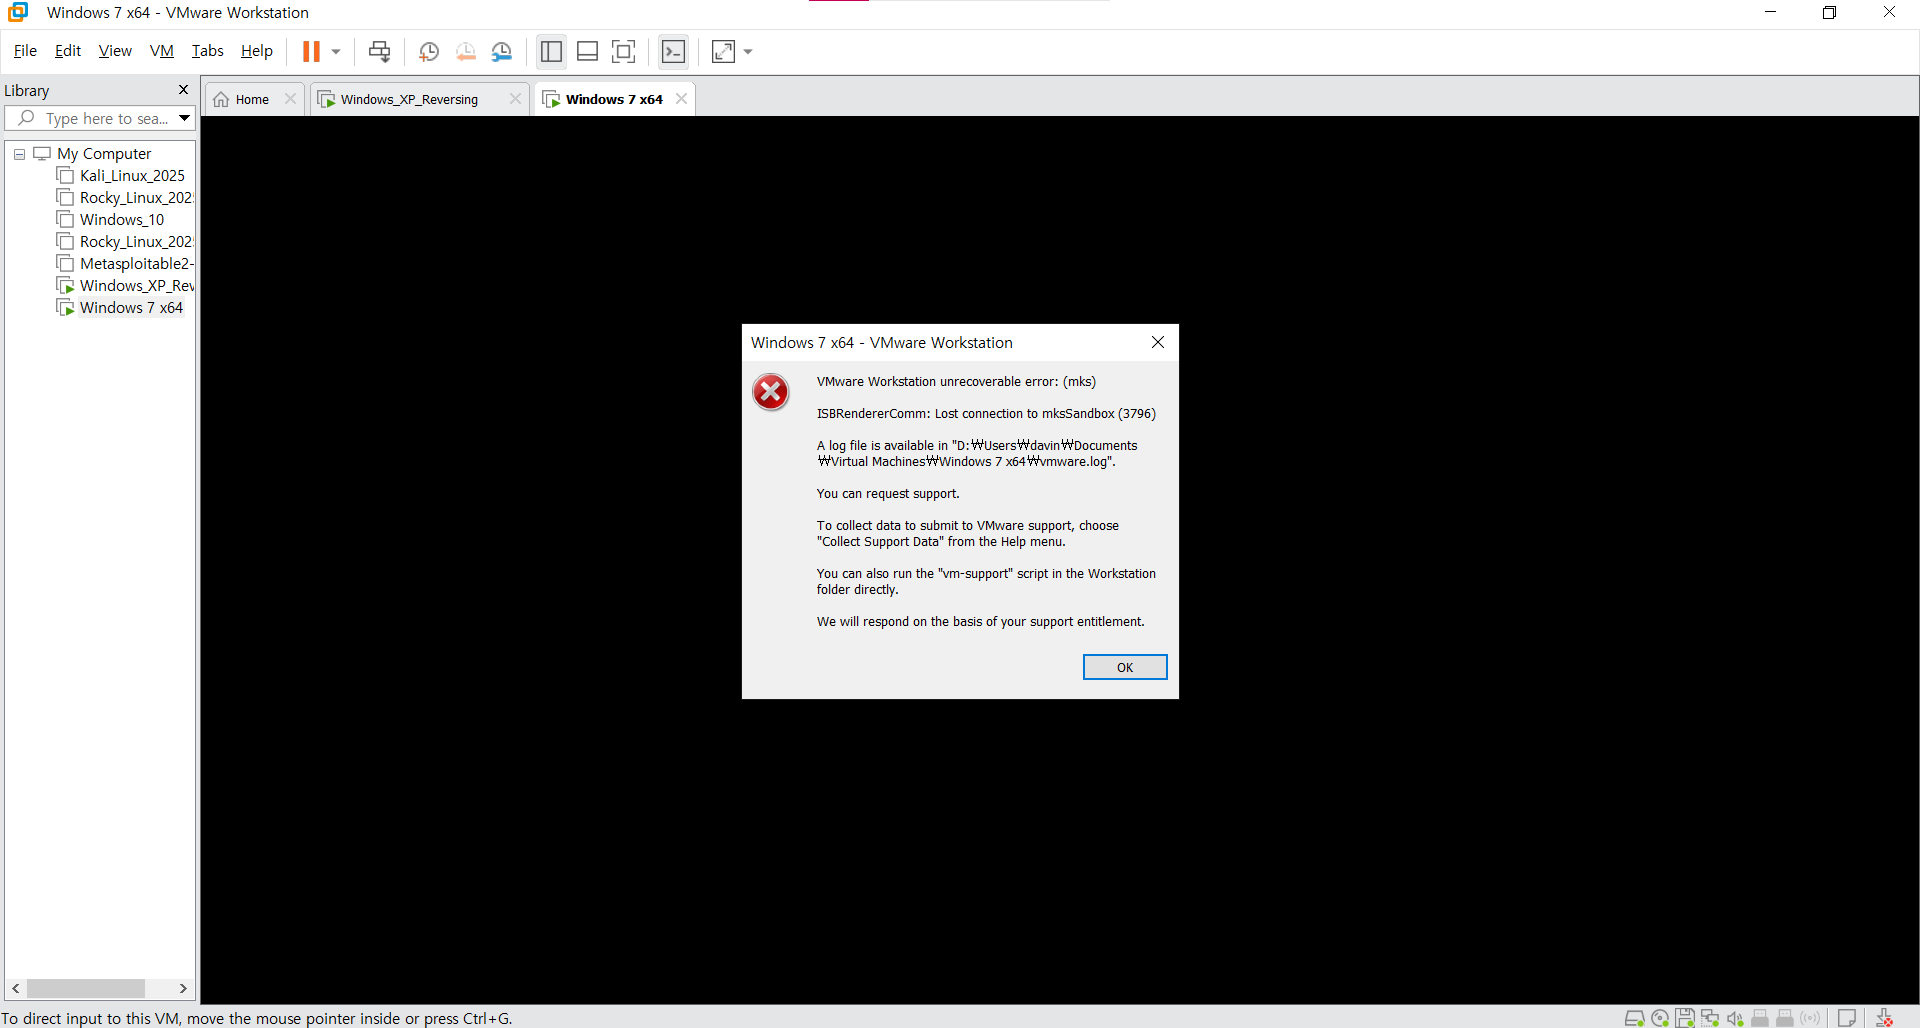The width and height of the screenshot is (1920, 1028).
Task: Click the vmware.log file path text
Action: 977,454
